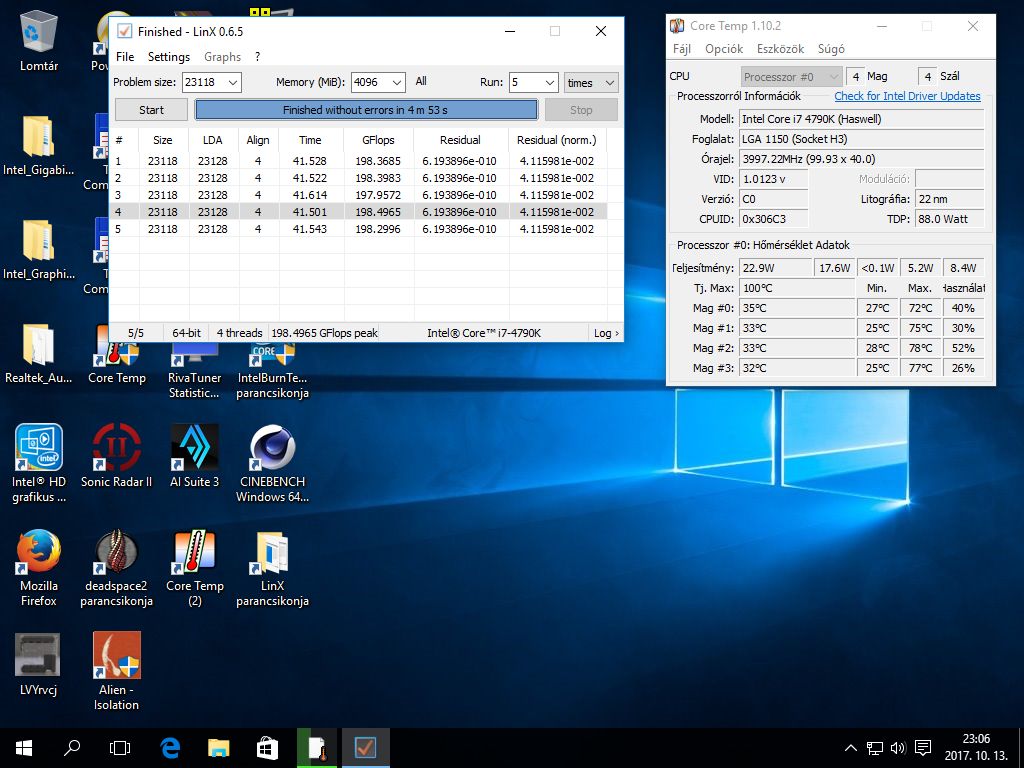Open the times unit dropdown
The image size is (1024, 768).
click(x=590, y=83)
